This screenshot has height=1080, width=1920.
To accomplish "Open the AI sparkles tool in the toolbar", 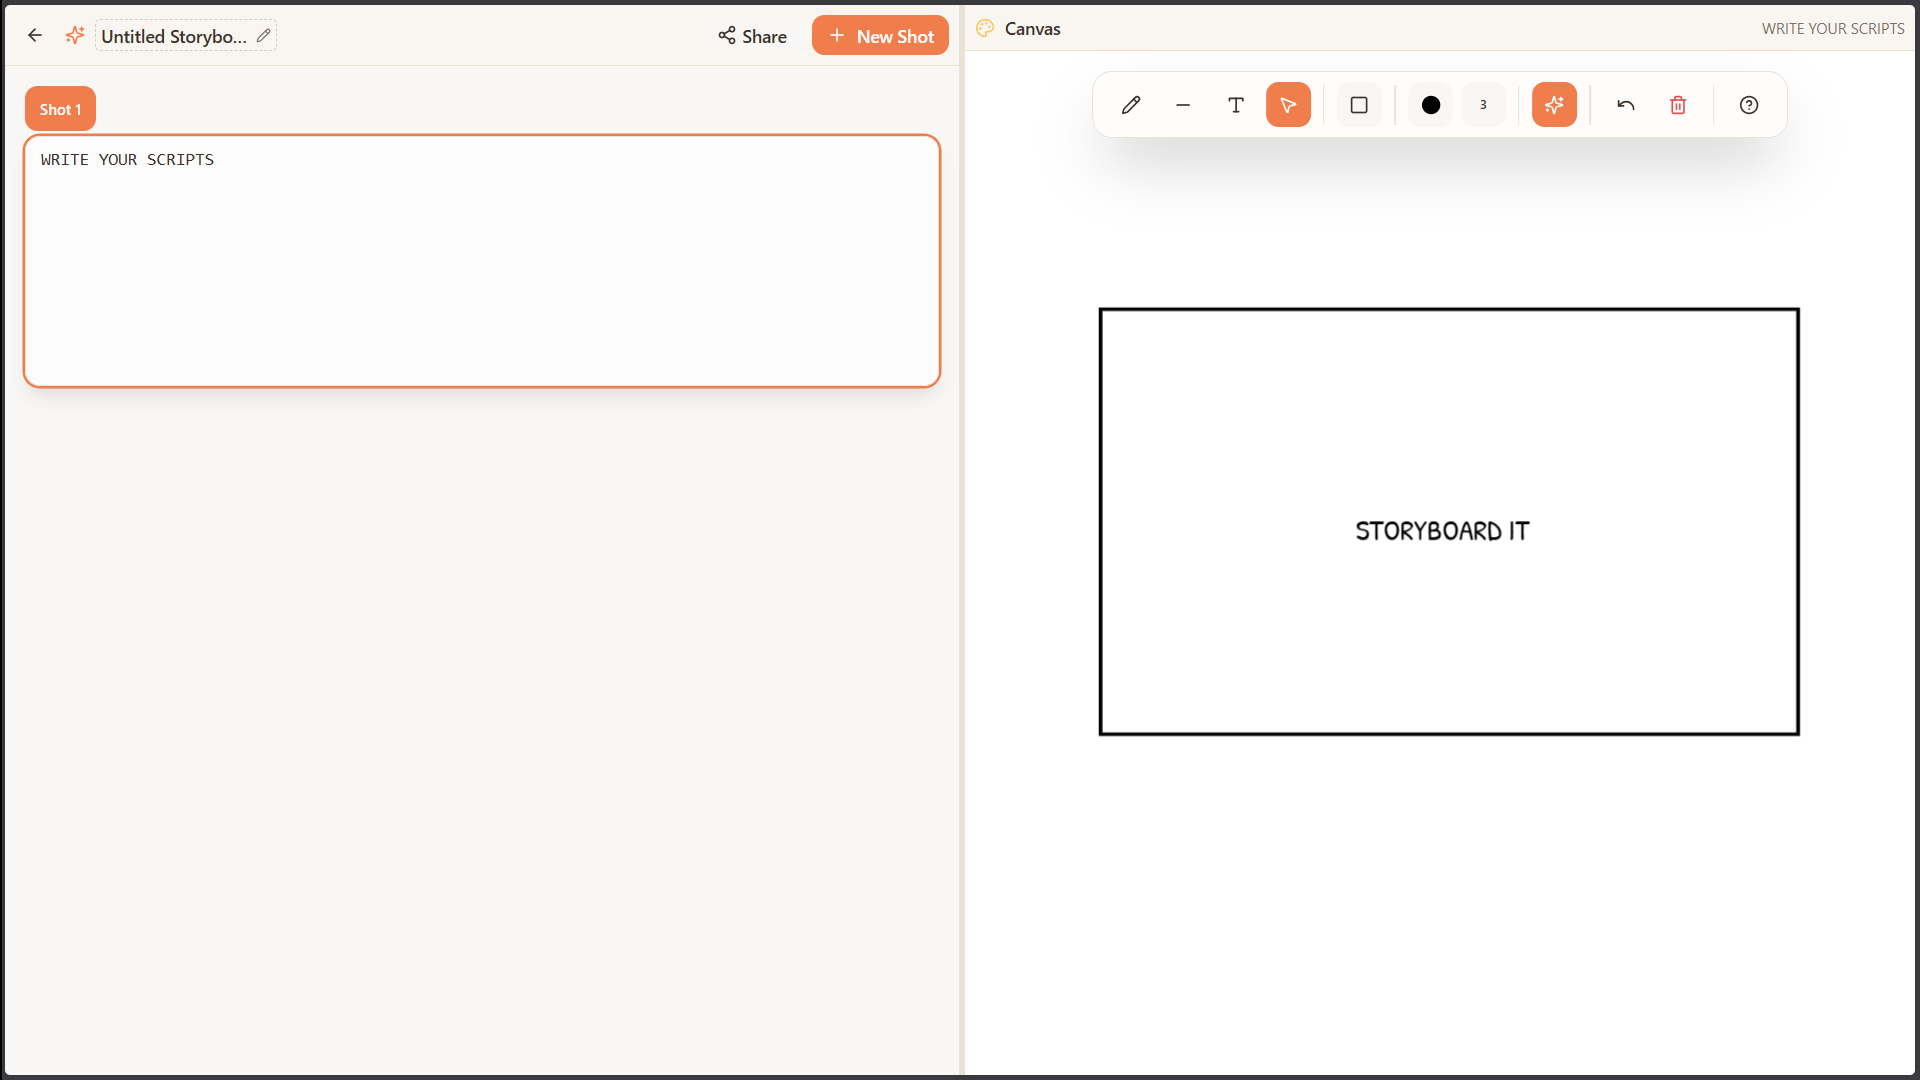I will pos(1554,105).
